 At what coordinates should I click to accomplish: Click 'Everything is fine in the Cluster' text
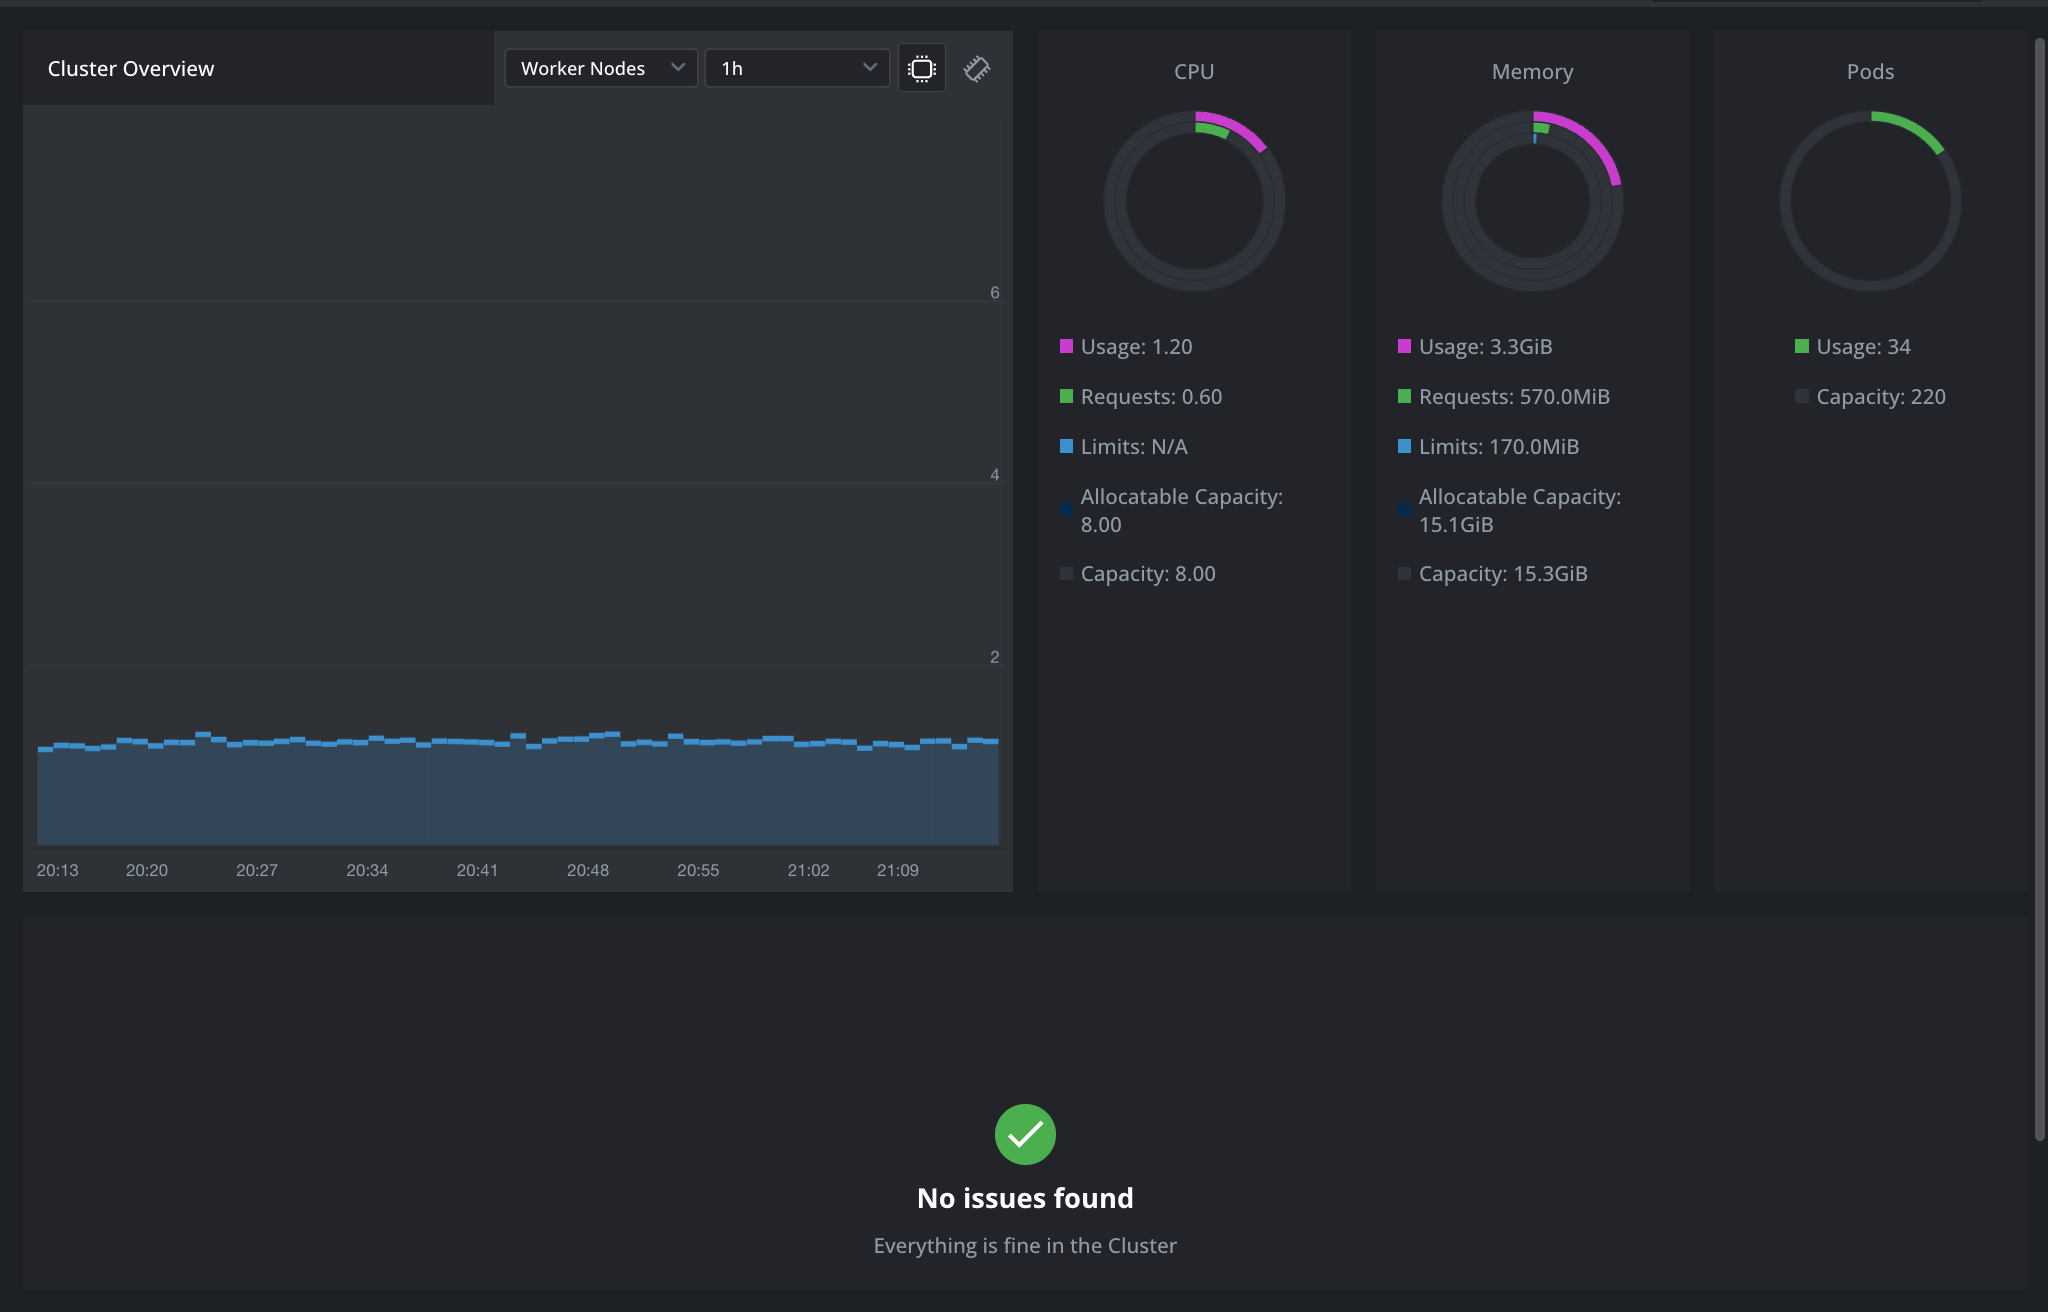click(1025, 1245)
